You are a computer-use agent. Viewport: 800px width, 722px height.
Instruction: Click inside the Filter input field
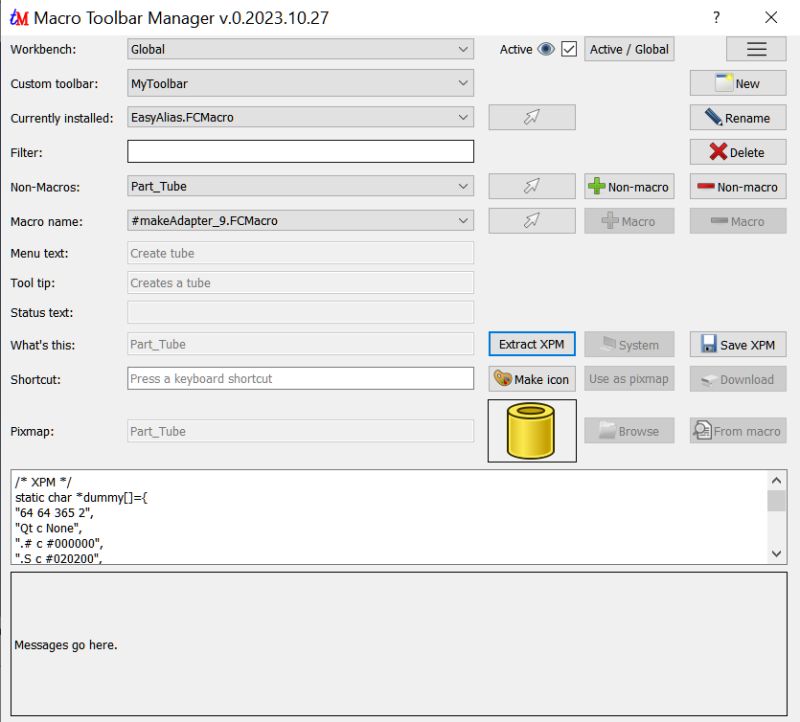click(x=300, y=152)
